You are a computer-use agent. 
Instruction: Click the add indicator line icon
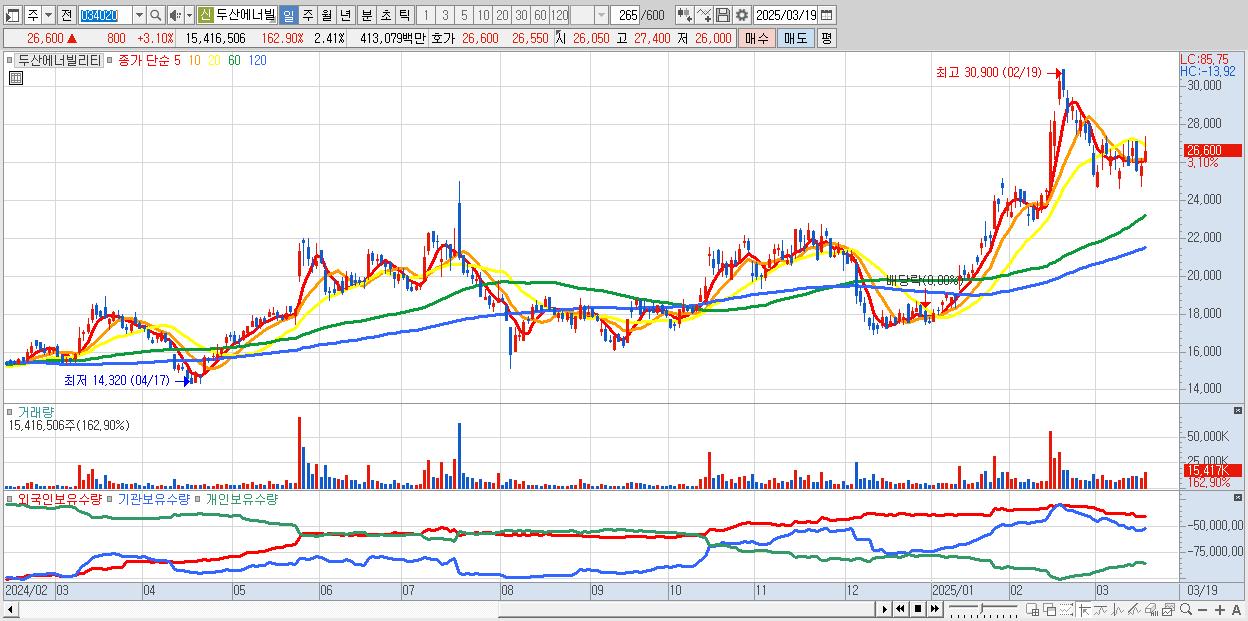click(704, 15)
